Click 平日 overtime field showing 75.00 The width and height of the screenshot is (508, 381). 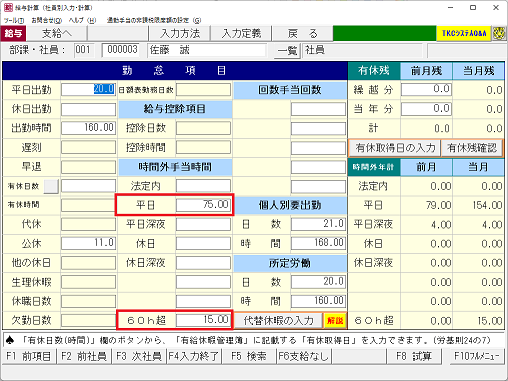(203, 205)
